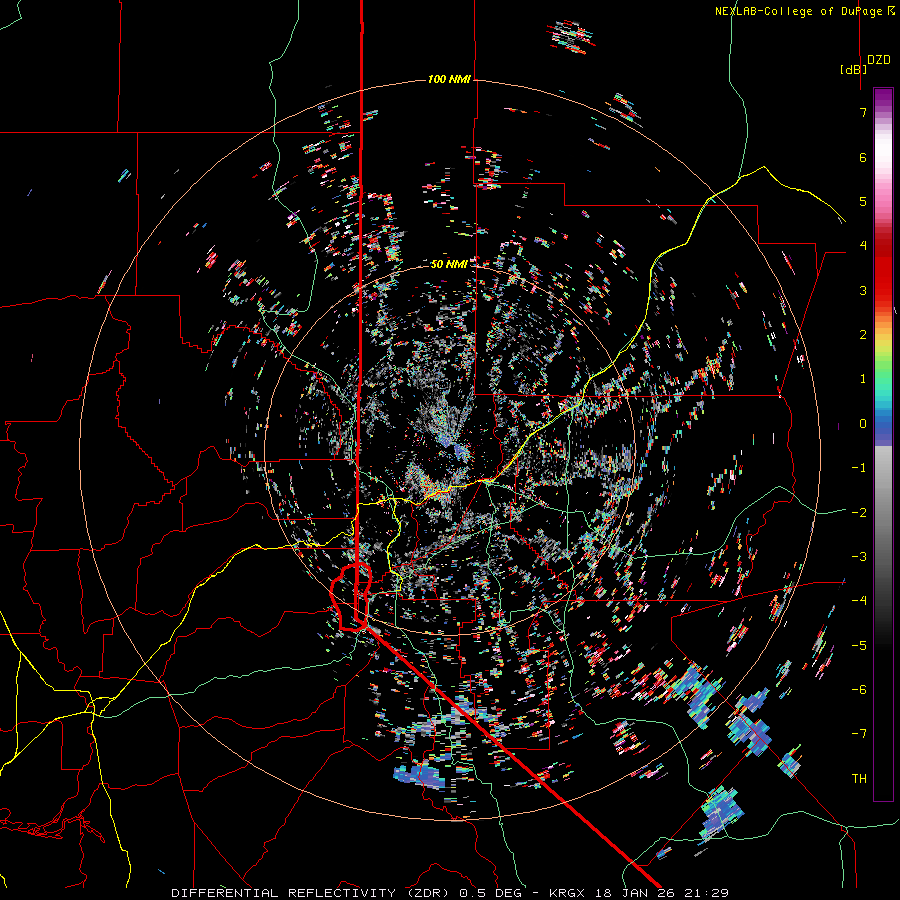900x900 pixels.
Task: Click the 18 JAN 26 date stamp
Action: tap(637, 893)
